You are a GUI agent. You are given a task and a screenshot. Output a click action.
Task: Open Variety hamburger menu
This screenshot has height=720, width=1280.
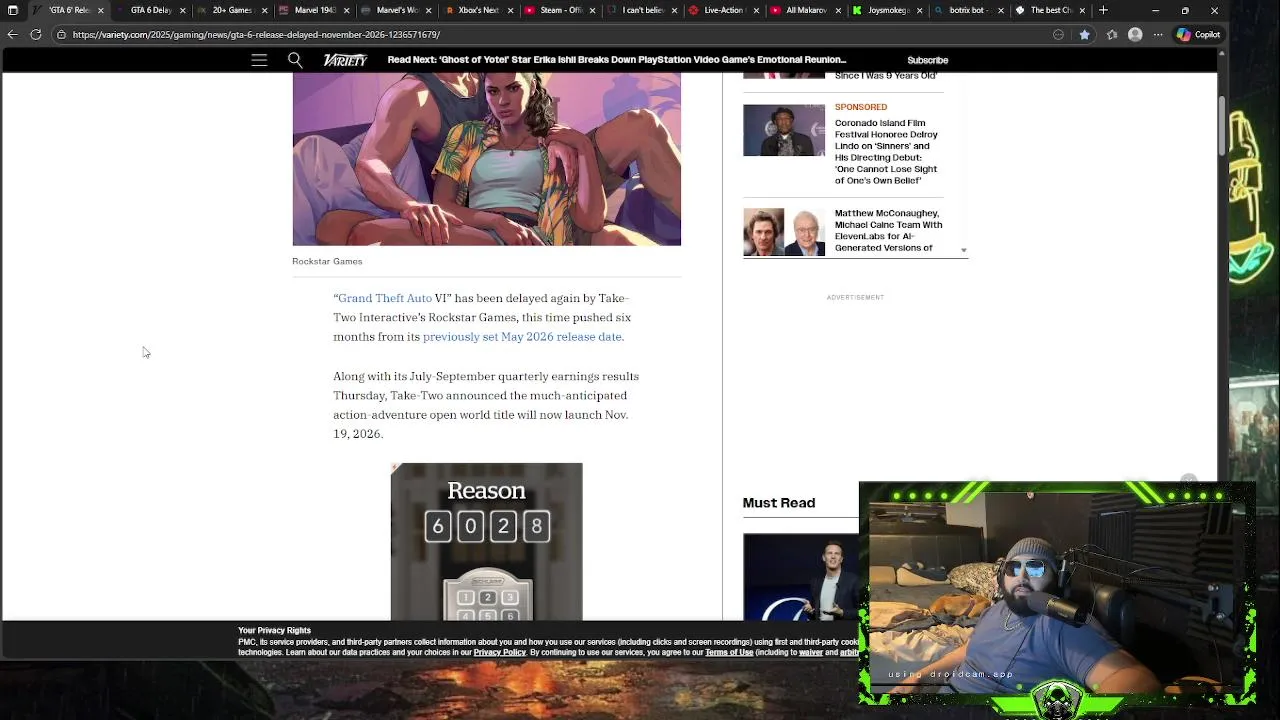(259, 60)
